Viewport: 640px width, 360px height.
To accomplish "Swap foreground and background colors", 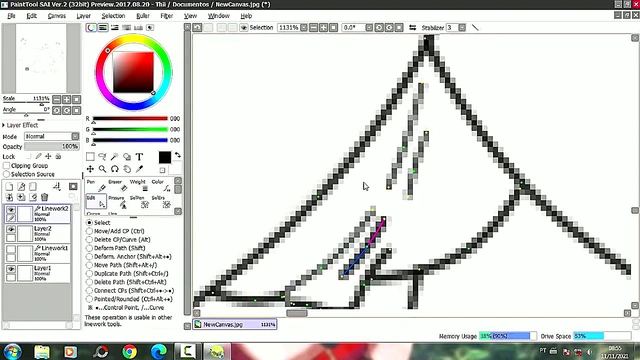I will coord(178,155).
